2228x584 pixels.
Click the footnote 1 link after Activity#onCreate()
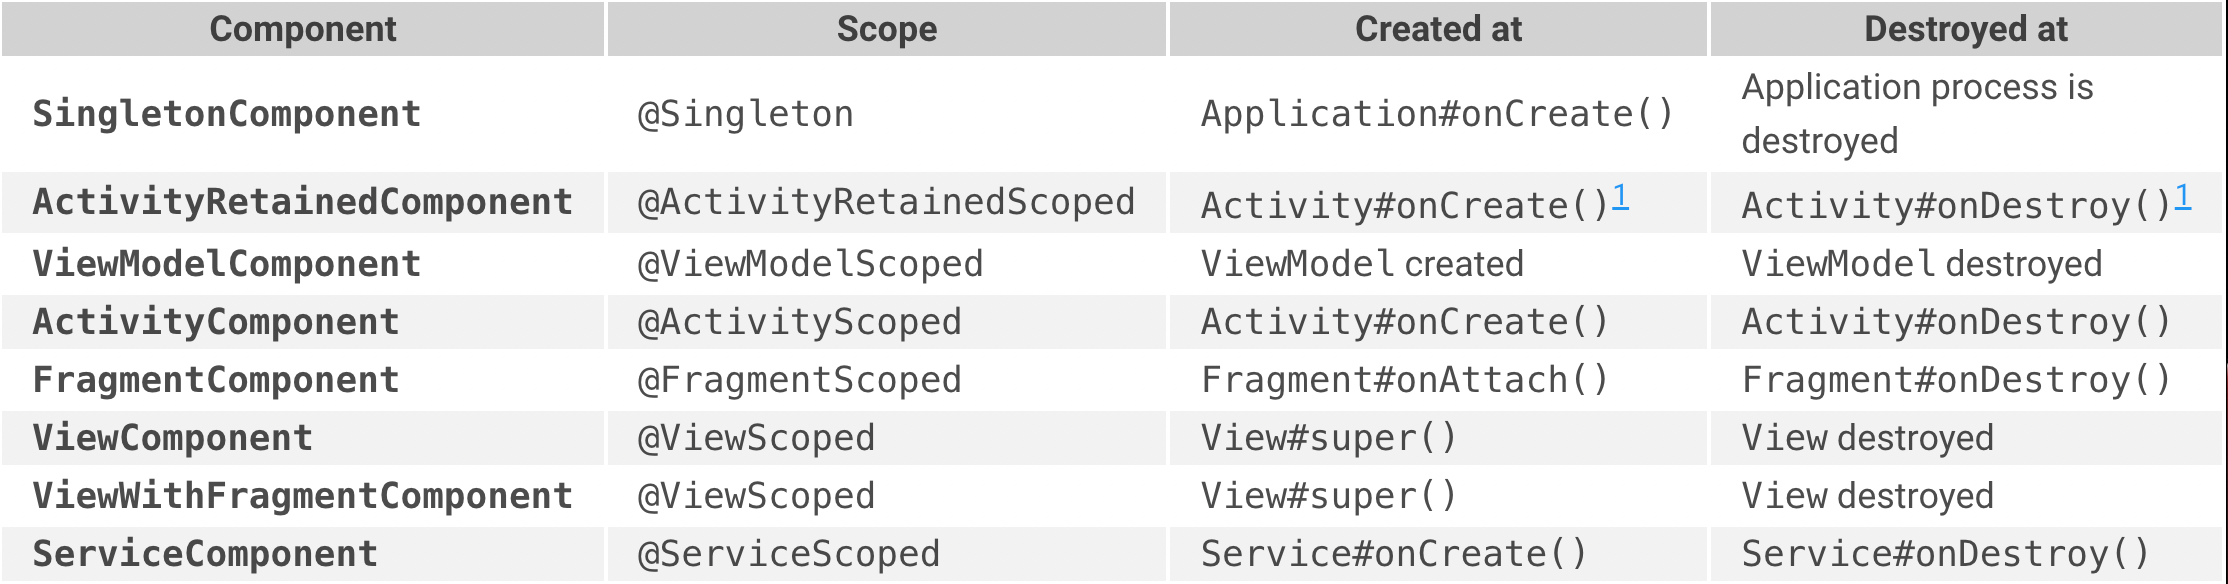tap(1620, 197)
